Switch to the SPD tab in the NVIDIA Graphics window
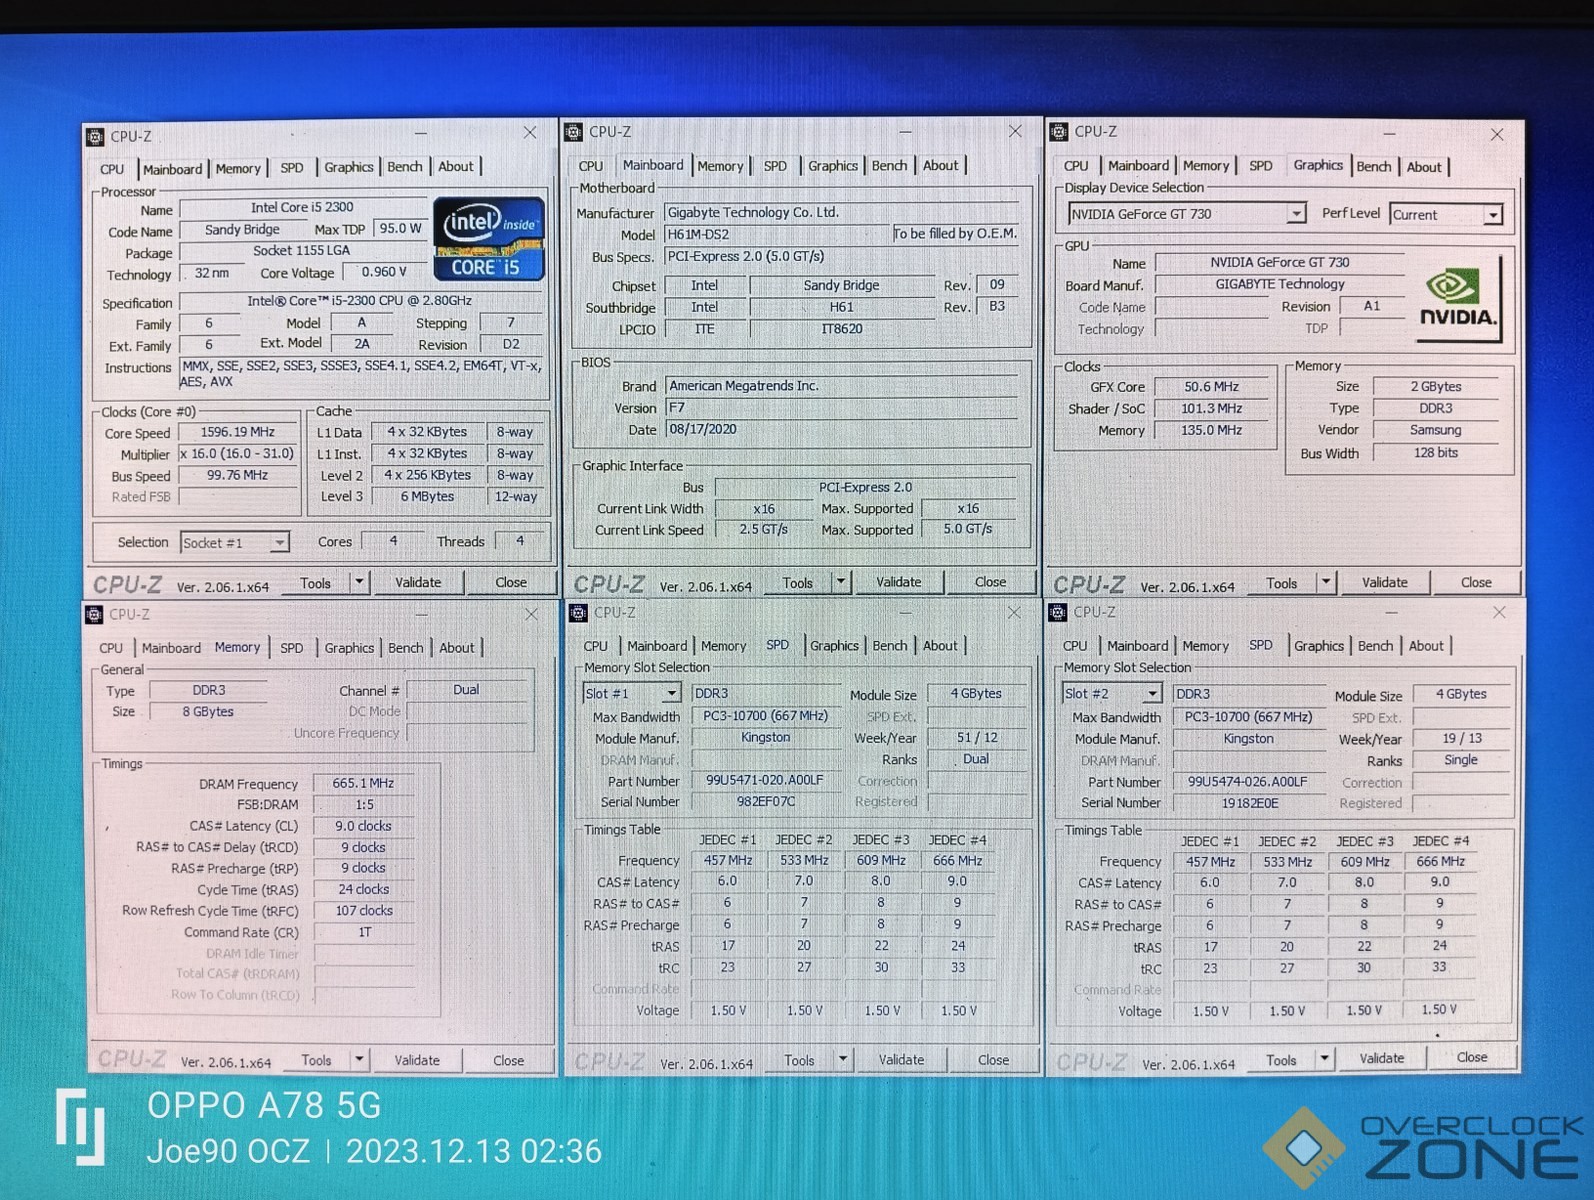The height and width of the screenshot is (1200, 1594). (x=1261, y=166)
